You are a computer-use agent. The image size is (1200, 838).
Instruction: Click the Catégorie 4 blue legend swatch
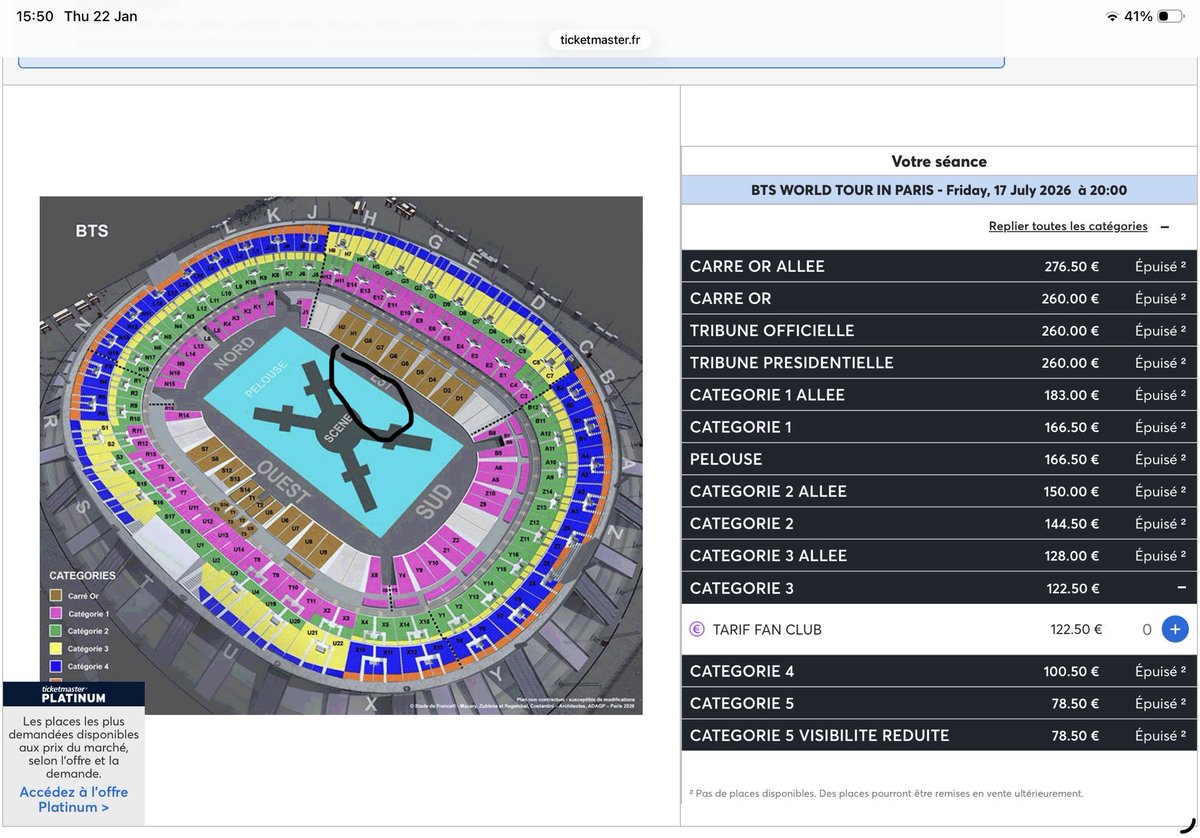[56, 665]
